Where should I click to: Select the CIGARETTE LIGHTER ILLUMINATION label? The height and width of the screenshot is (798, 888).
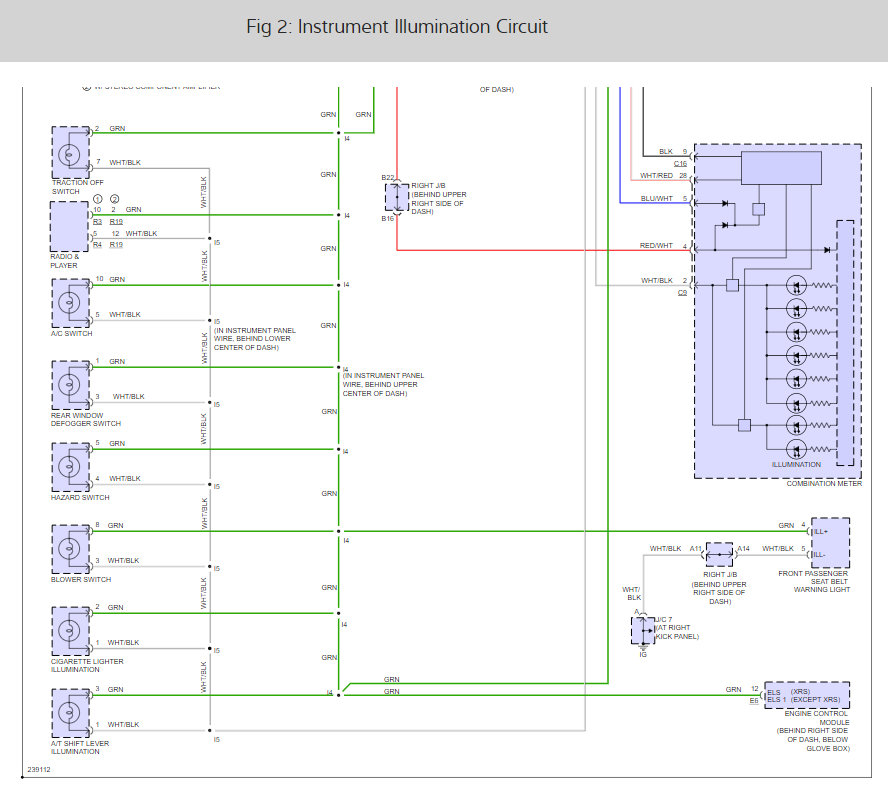[87, 665]
